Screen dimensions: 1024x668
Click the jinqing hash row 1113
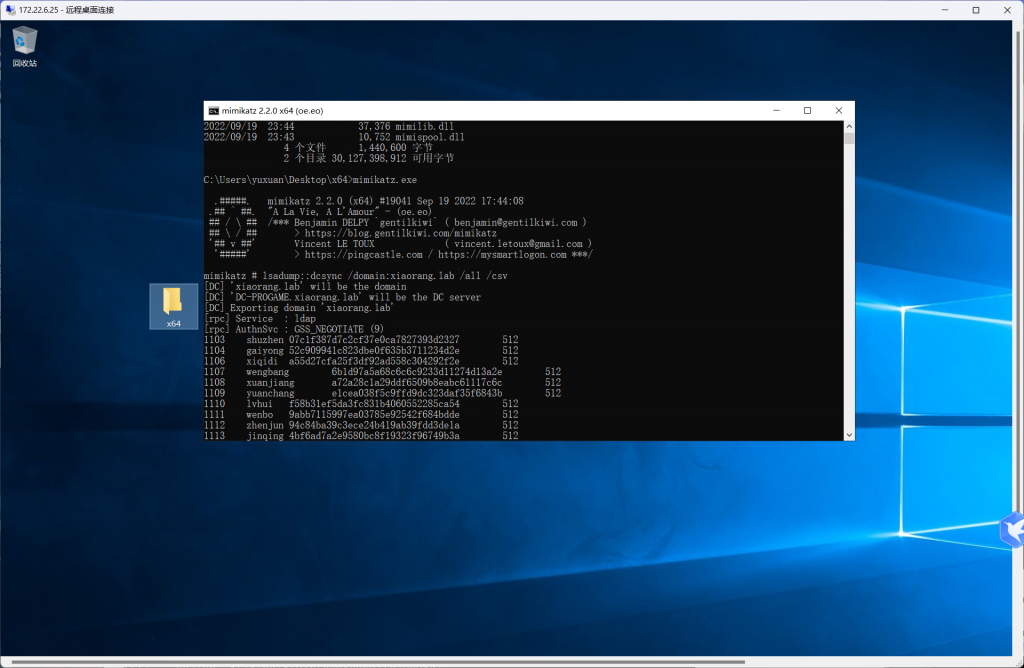[361, 436]
